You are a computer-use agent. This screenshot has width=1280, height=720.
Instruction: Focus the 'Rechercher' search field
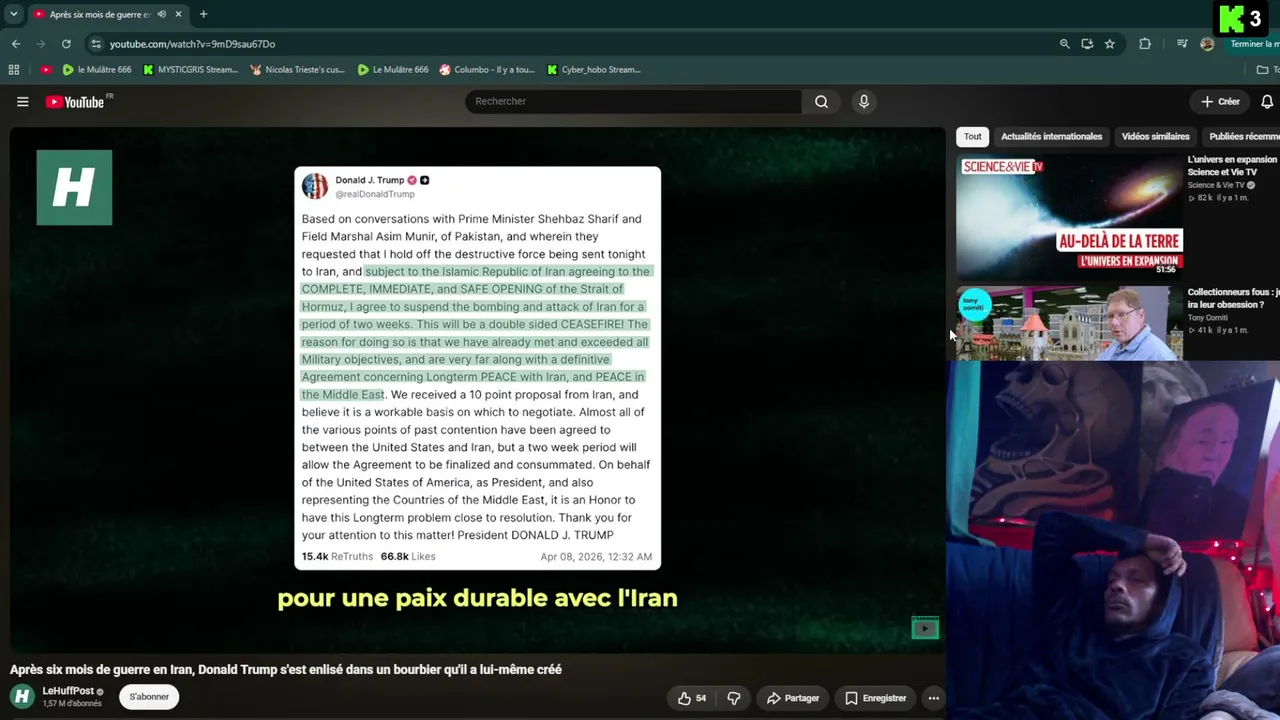click(x=633, y=101)
